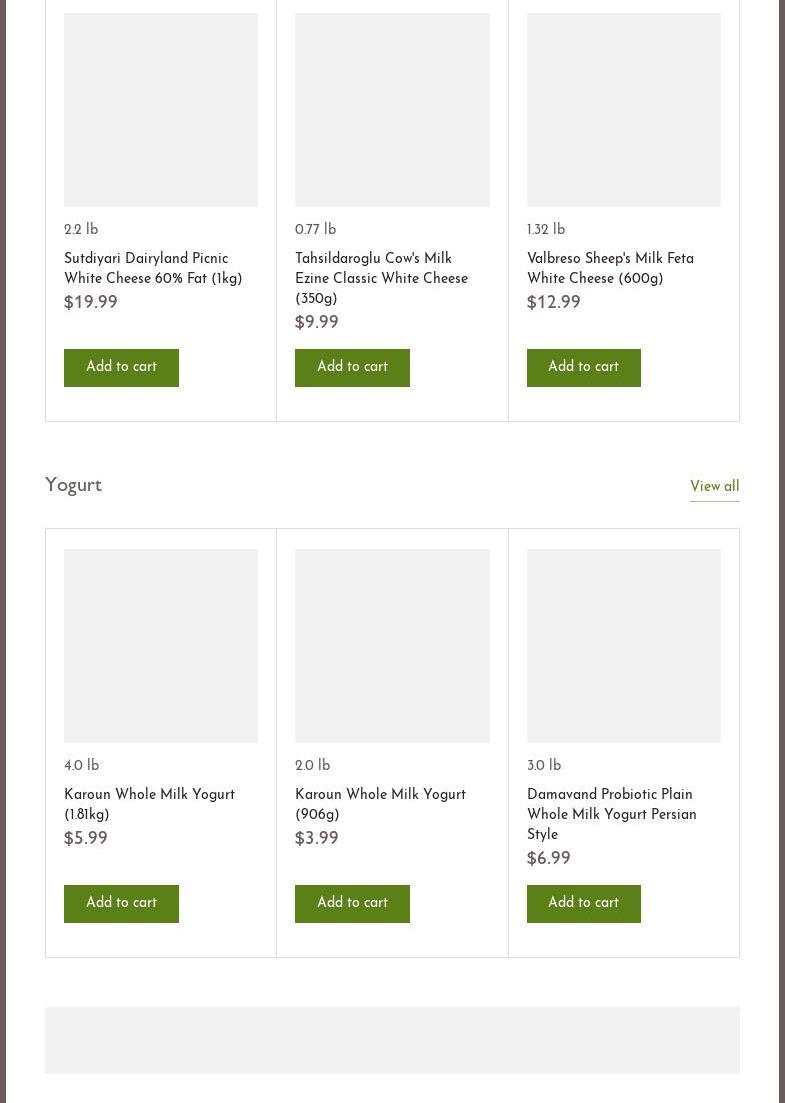785x1103 pixels.
Task: Open Valbreso Sheep's Milk Feta title link
Action: pos(610,269)
